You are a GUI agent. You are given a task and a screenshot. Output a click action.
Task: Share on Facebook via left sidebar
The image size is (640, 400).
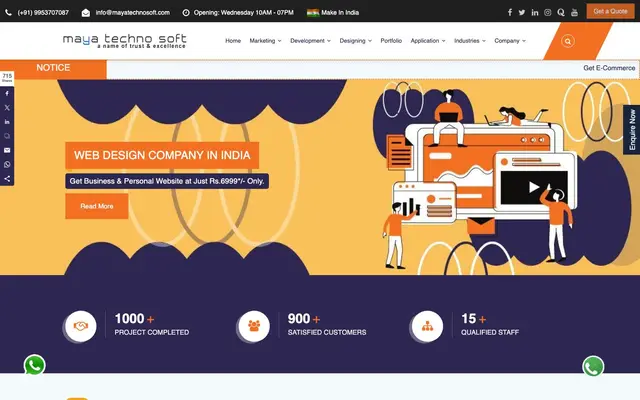pyautogui.click(x=7, y=93)
